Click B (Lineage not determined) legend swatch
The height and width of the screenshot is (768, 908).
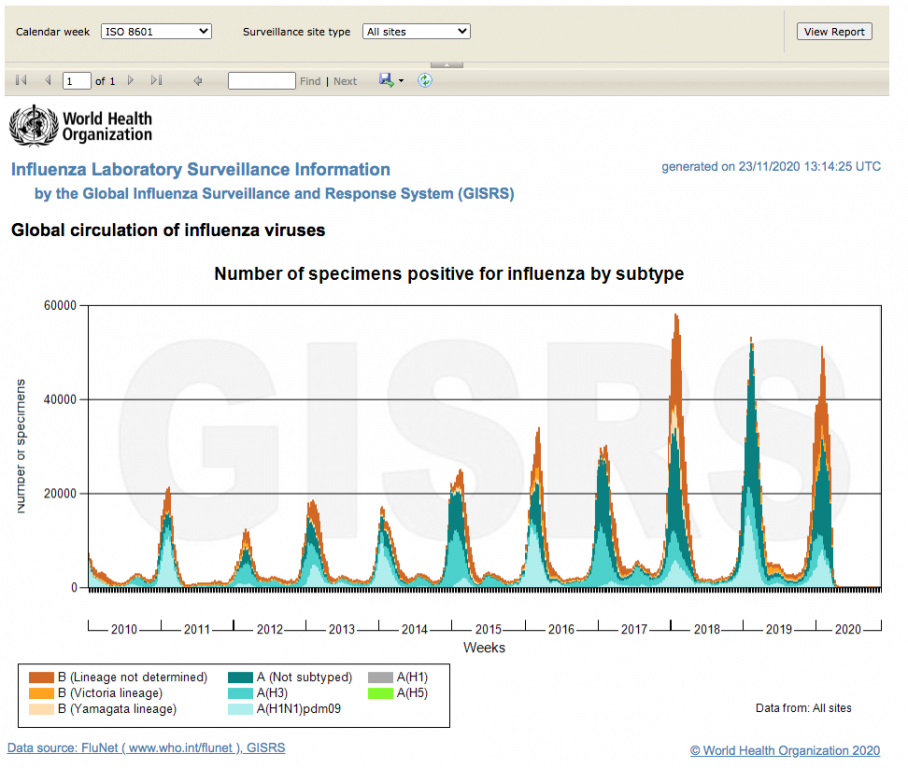point(41,677)
